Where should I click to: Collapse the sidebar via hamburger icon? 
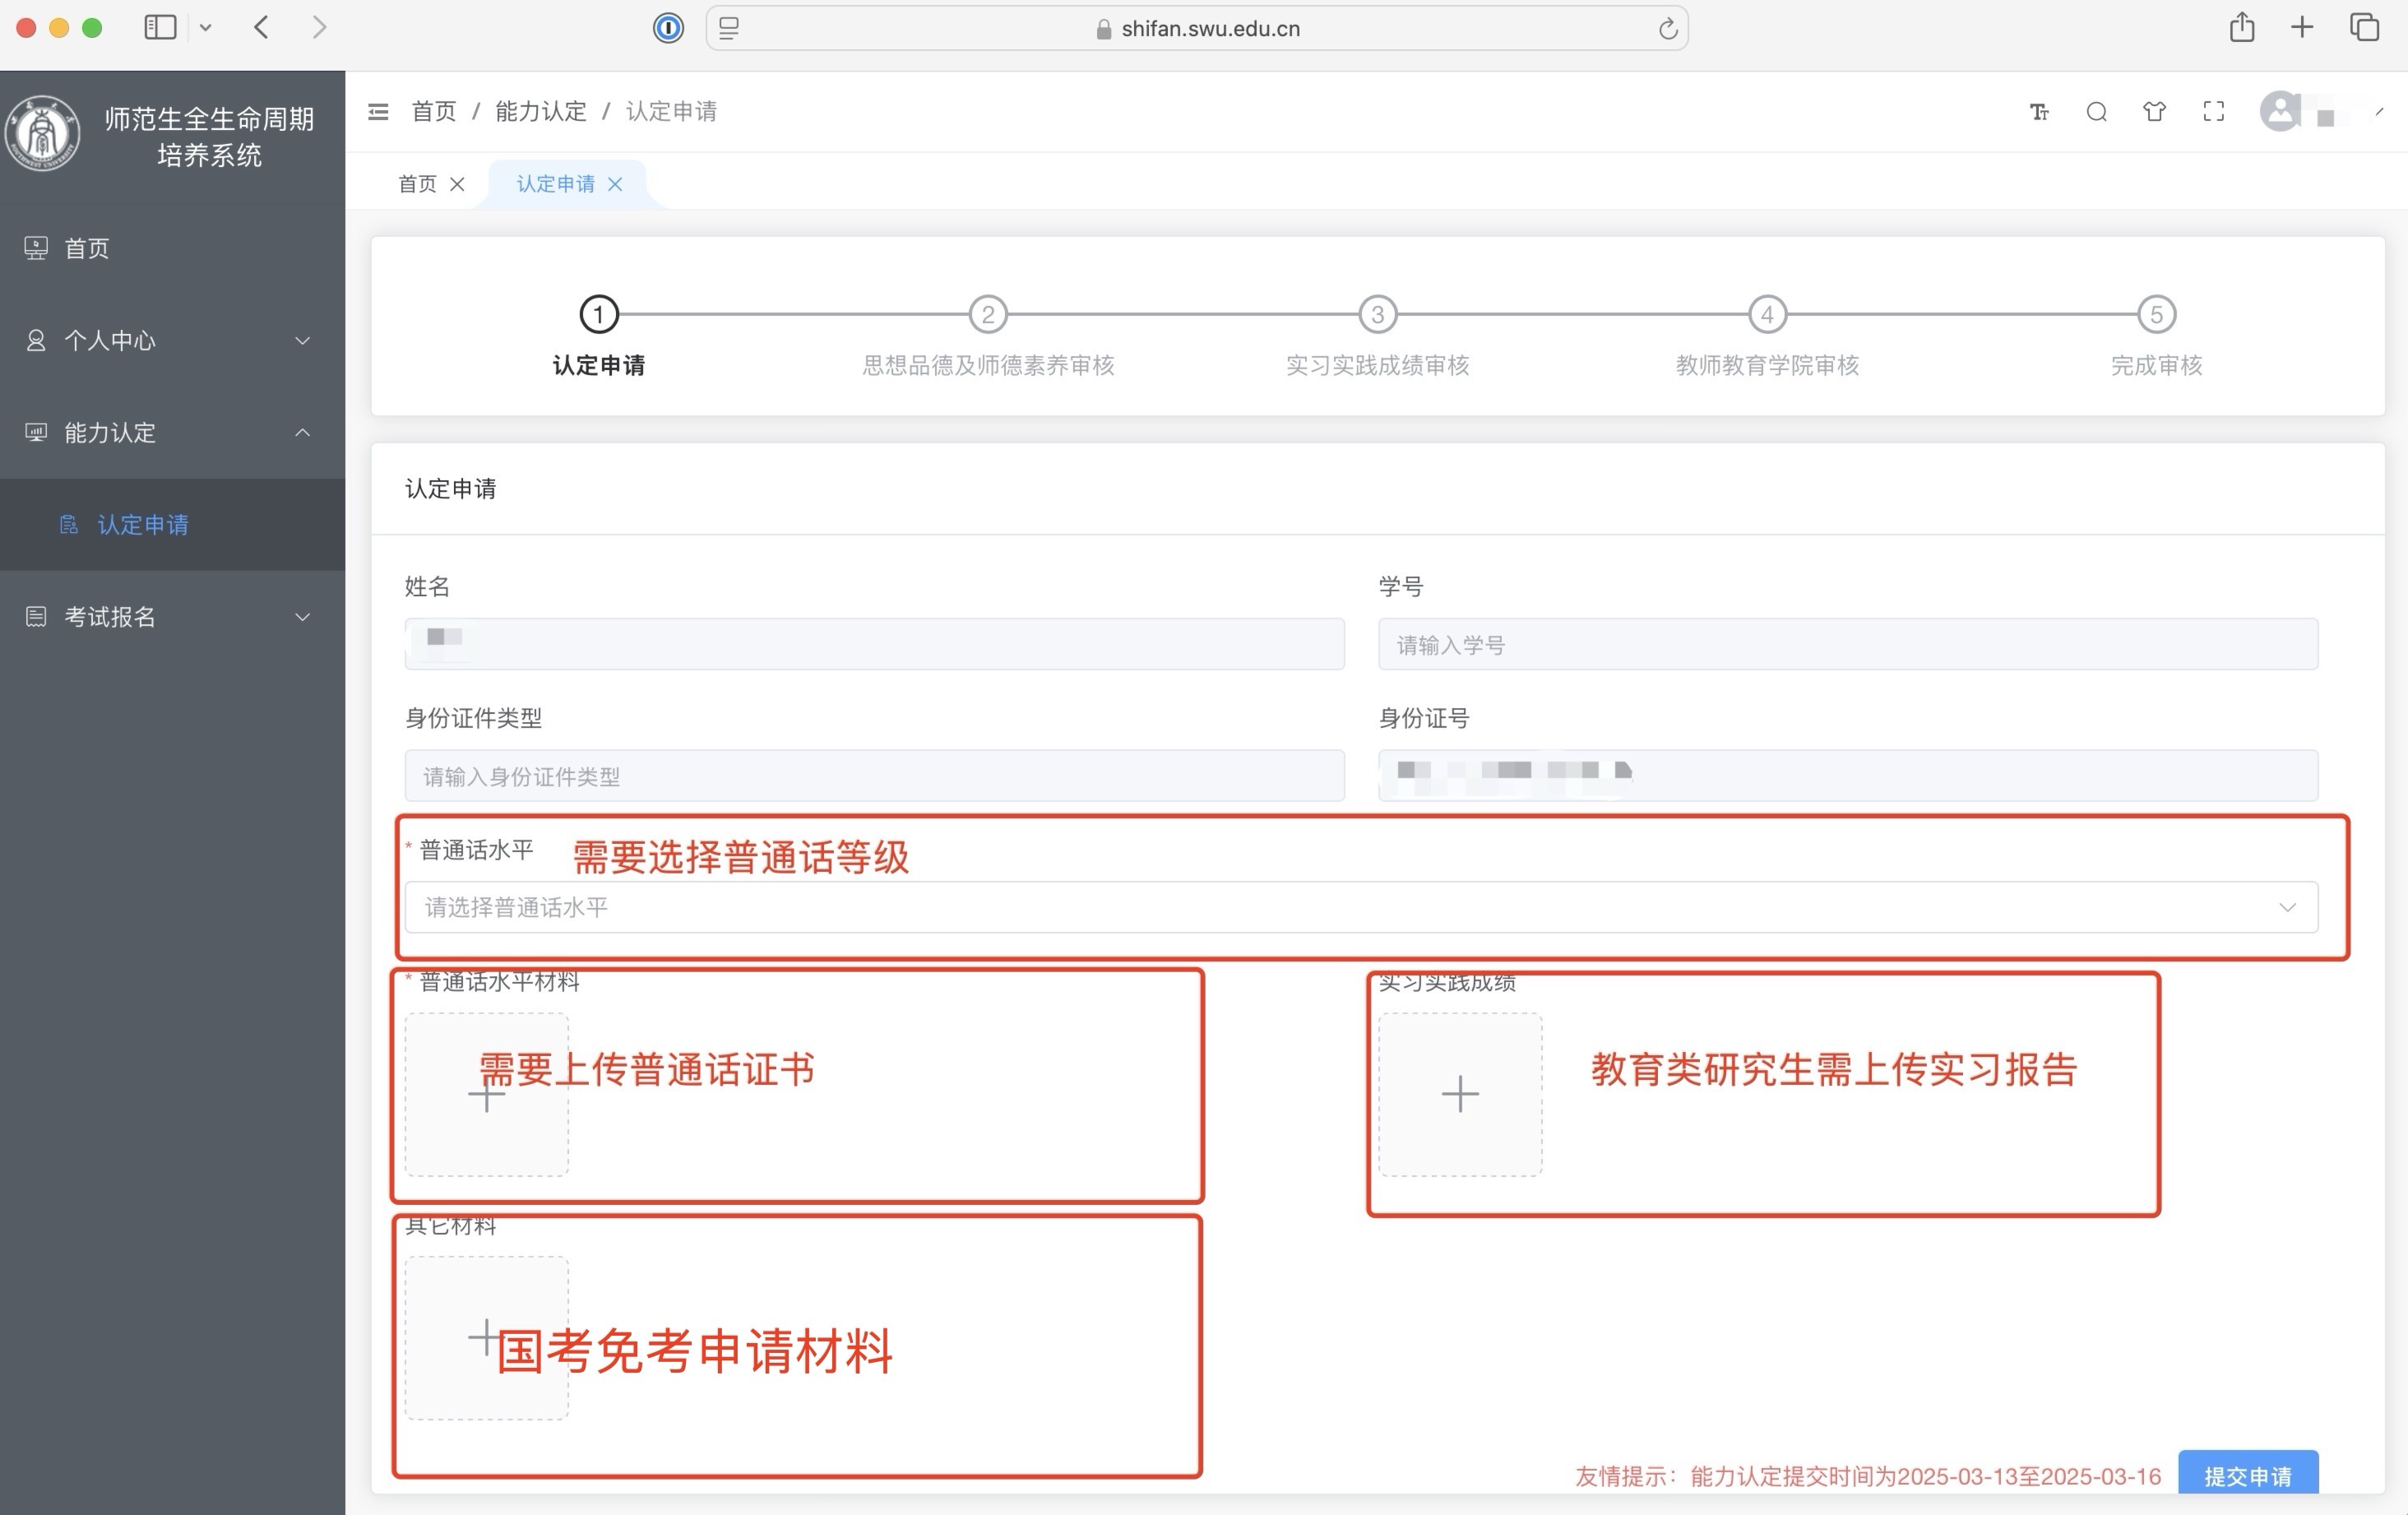coord(378,111)
